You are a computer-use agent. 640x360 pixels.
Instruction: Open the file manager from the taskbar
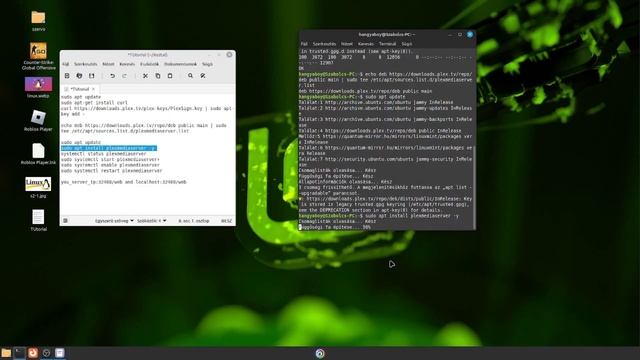tap(6, 353)
